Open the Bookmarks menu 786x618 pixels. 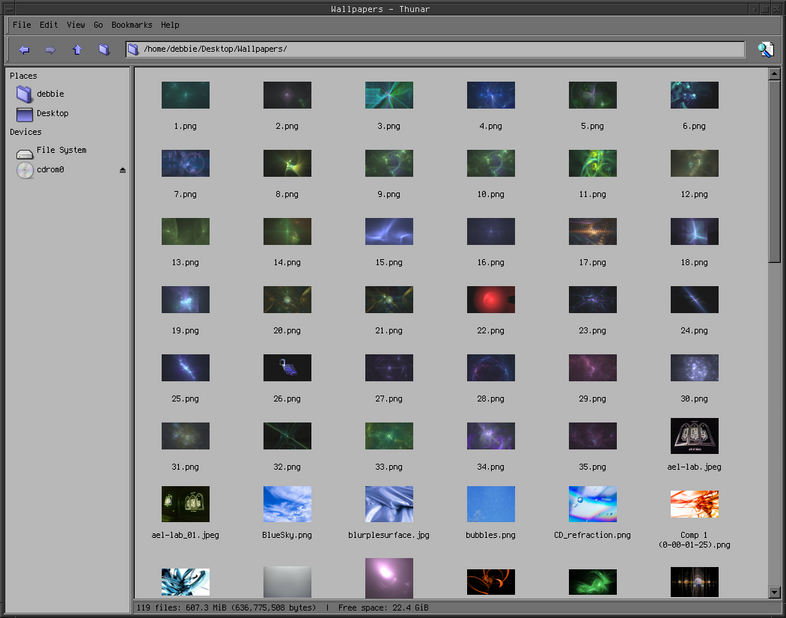132,25
